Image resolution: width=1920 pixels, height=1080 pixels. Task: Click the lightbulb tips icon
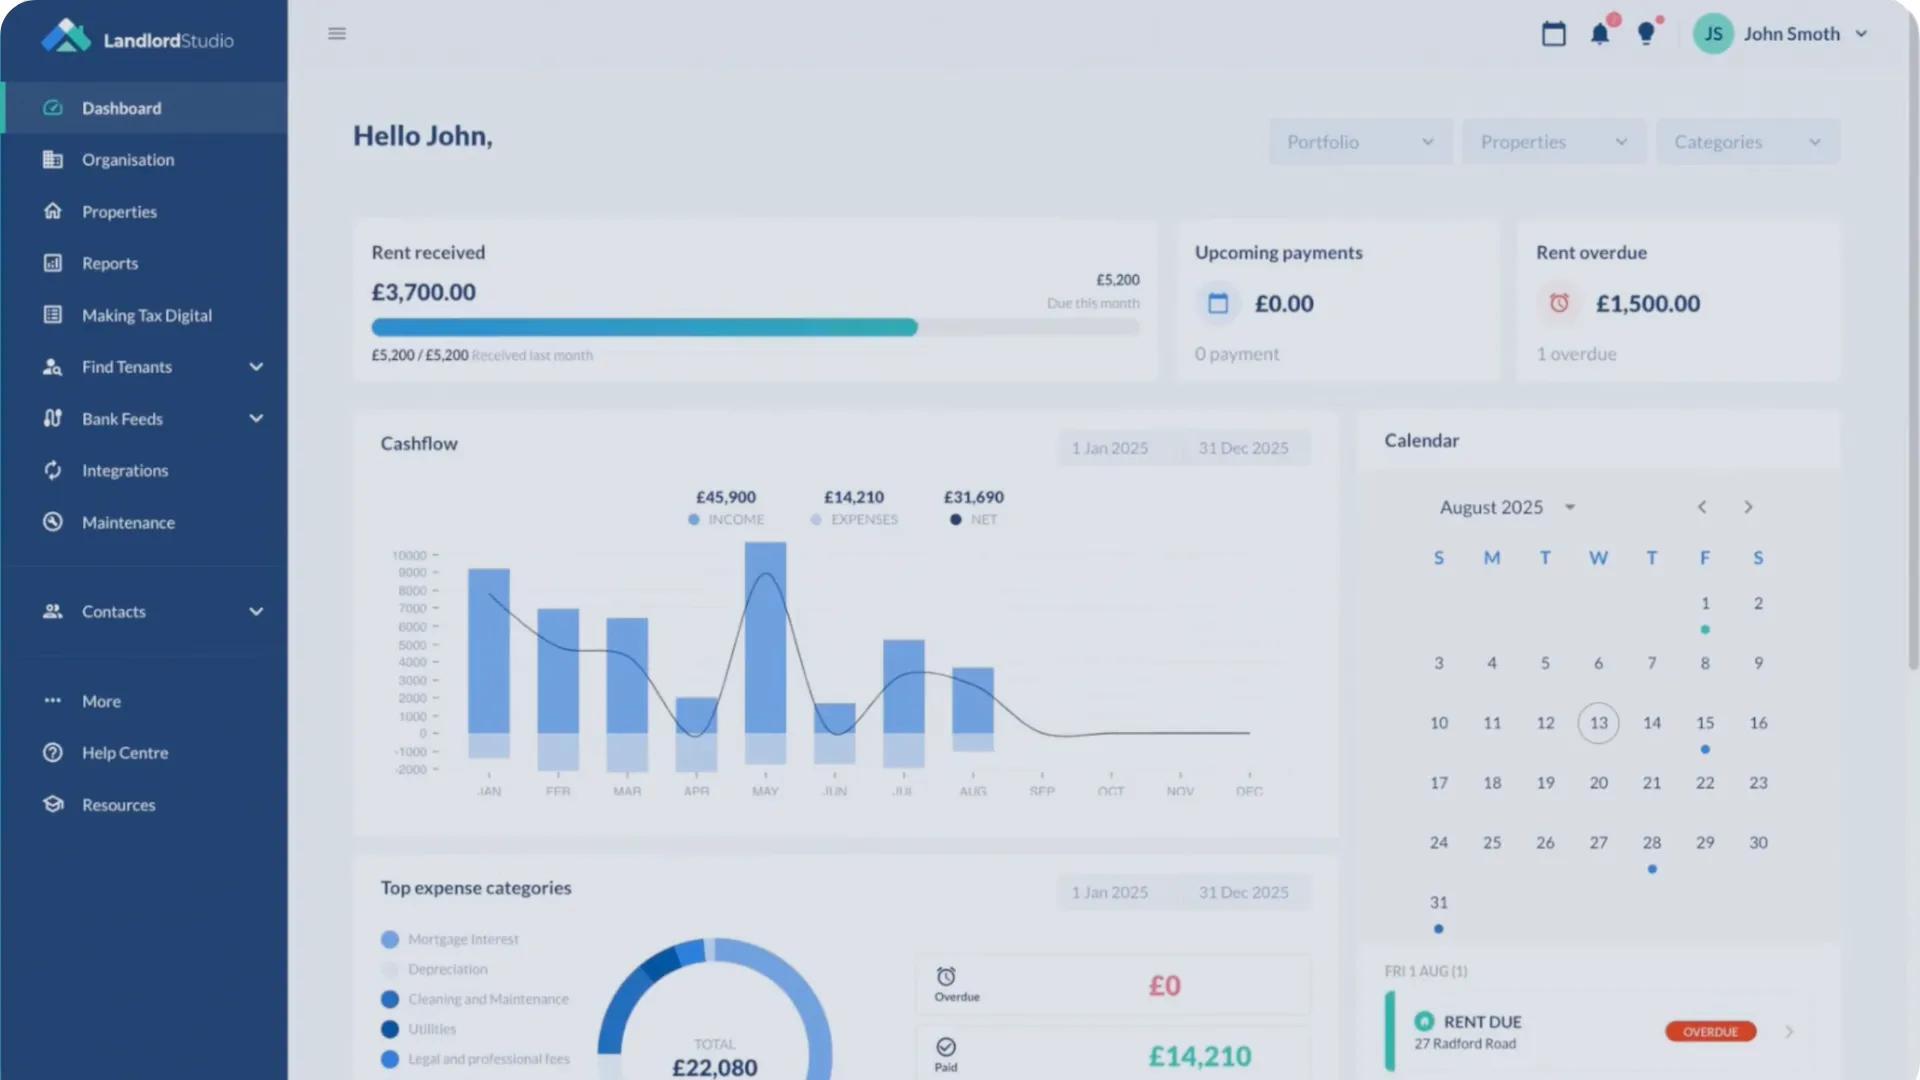(1646, 34)
